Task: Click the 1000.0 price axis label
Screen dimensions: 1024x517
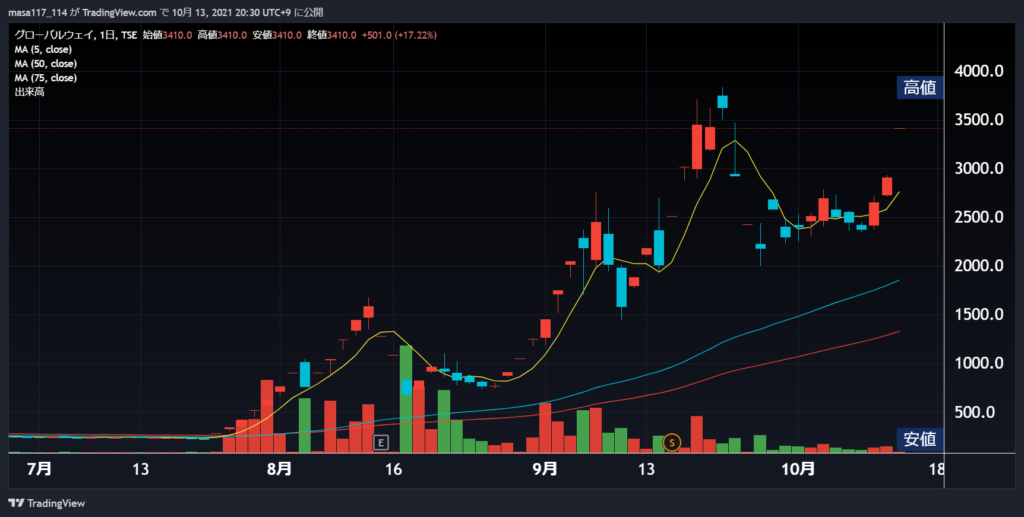Action: tap(978, 364)
